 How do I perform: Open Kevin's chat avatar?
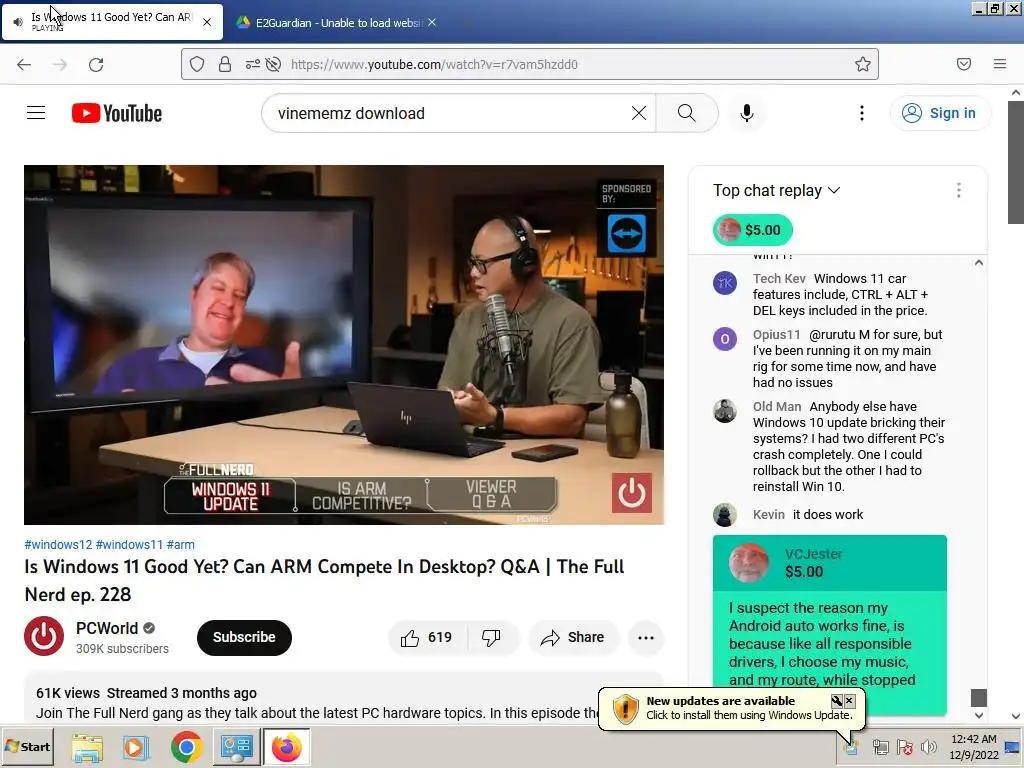[724, 515]
